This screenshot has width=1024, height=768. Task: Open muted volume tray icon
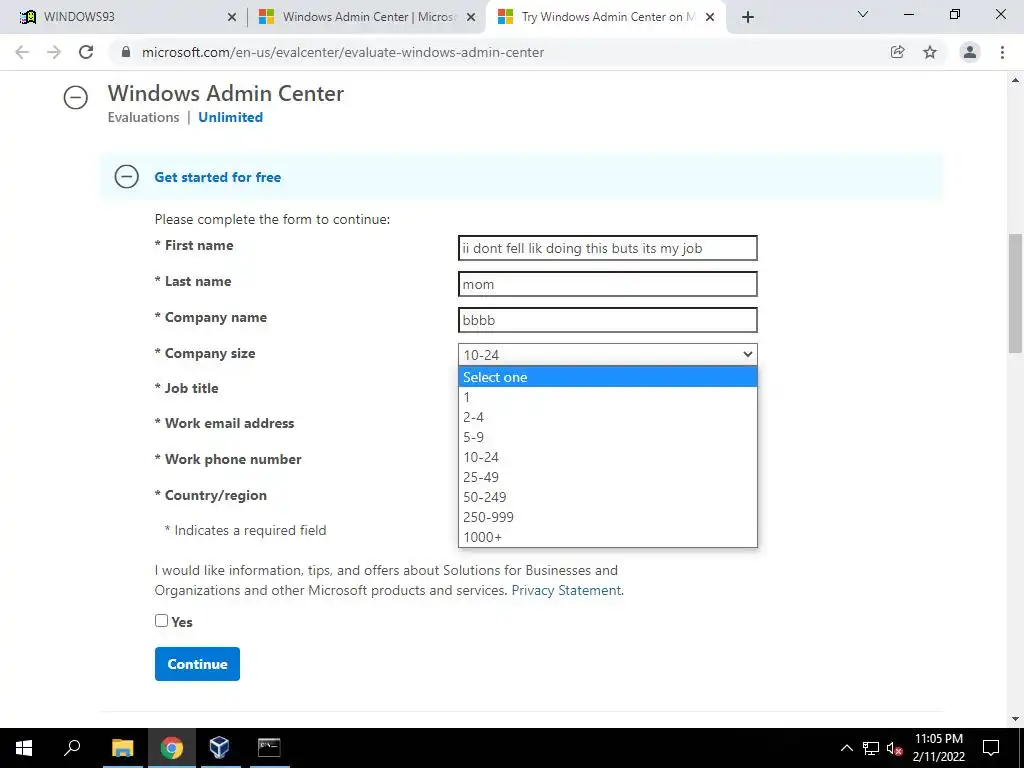pos(894,748)
